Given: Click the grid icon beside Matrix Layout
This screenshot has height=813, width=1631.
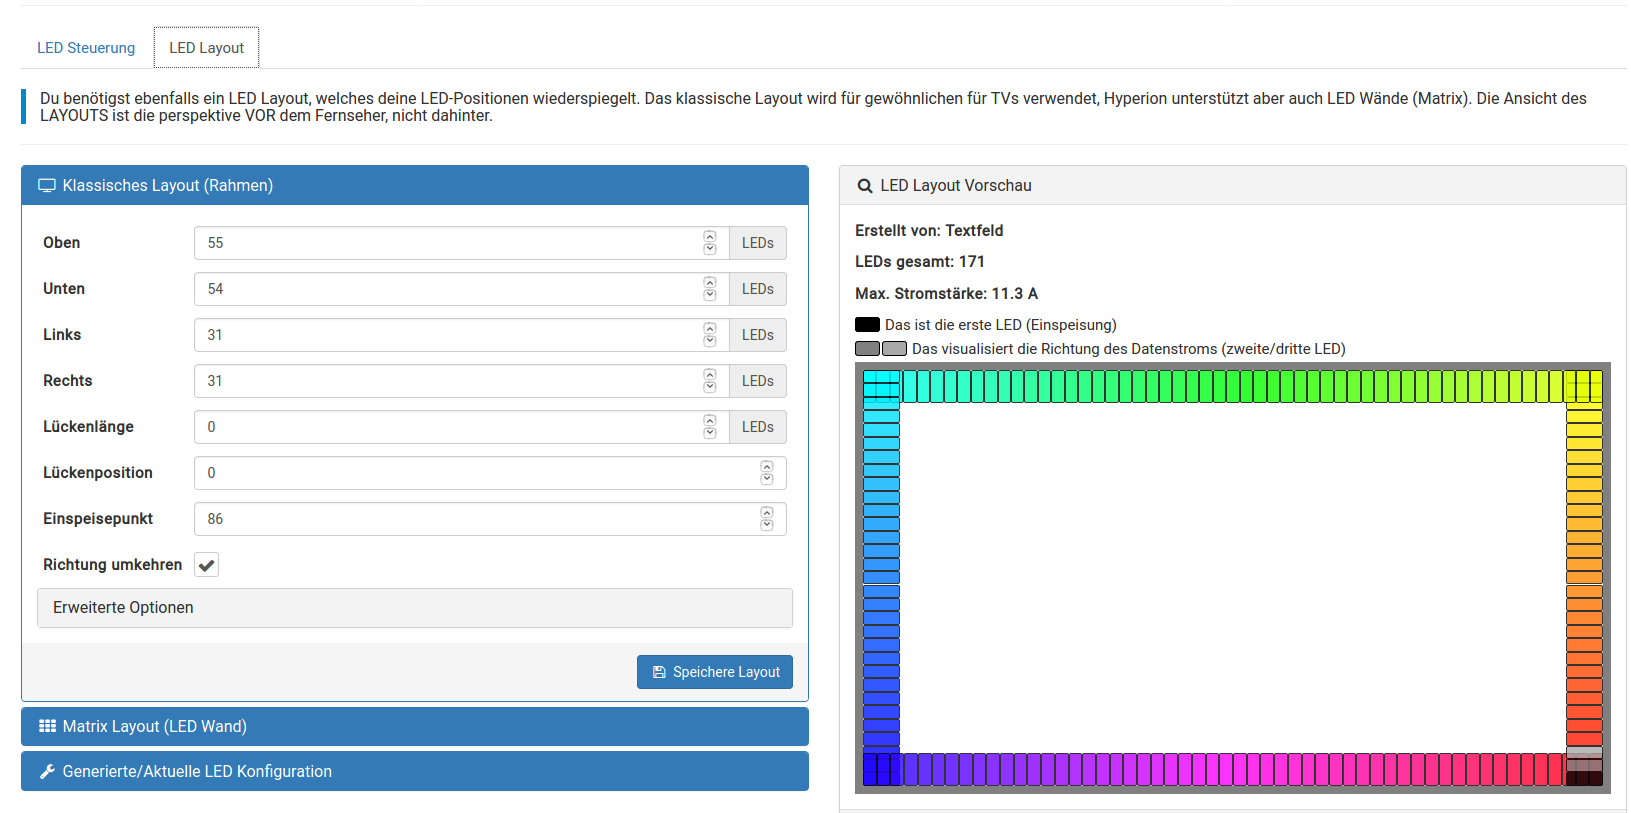Looking at the screenshot, I should pos(47,726).
